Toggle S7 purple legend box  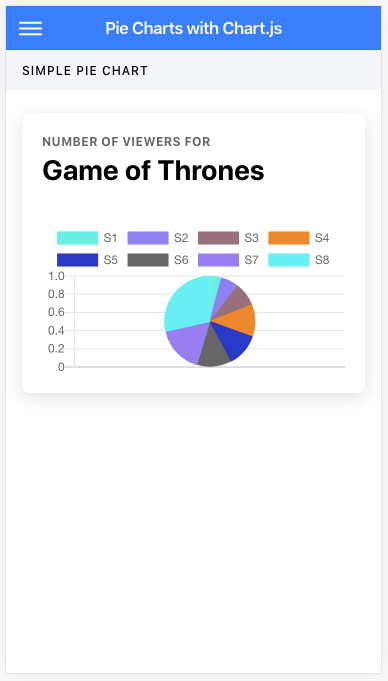(x=219, y=260)
